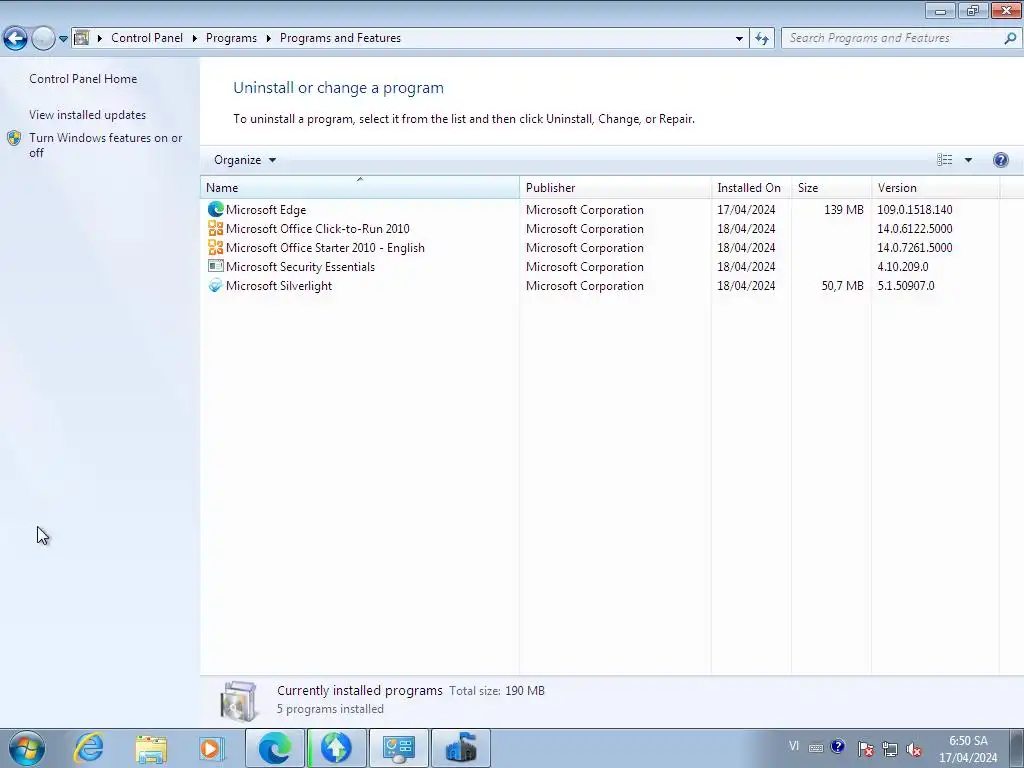Click the Office Starter 2010 icon
The image size is (1024, 768).
(216, 247)
